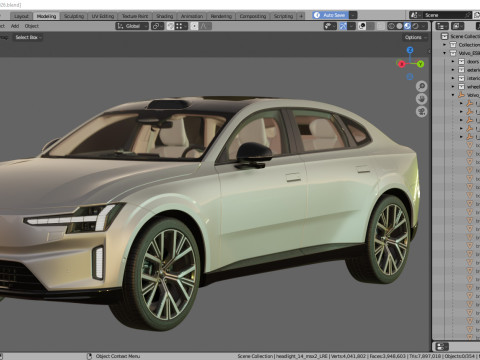Open the Sculpting workspace tab

click(x=74, y=16)
